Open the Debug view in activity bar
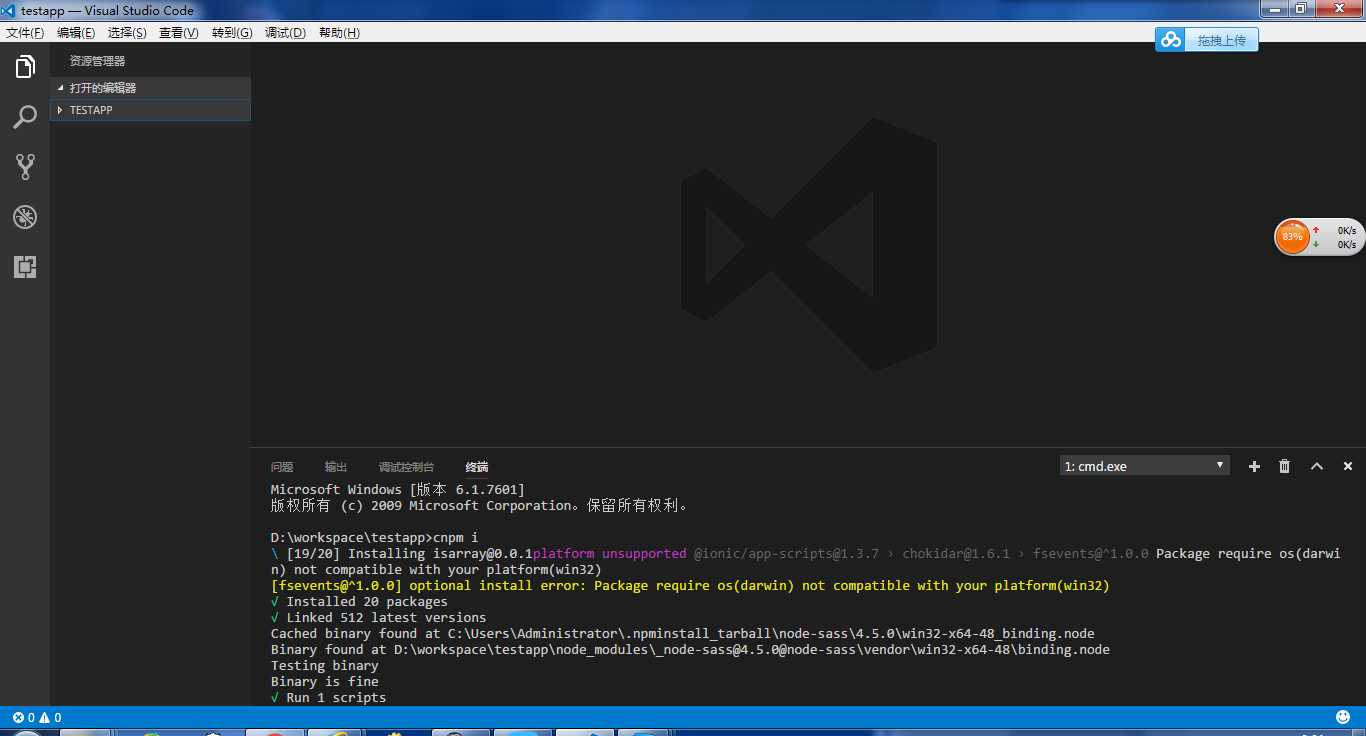Image resolution: width=1366 pixels, height=736 pixels. [25, 217]
